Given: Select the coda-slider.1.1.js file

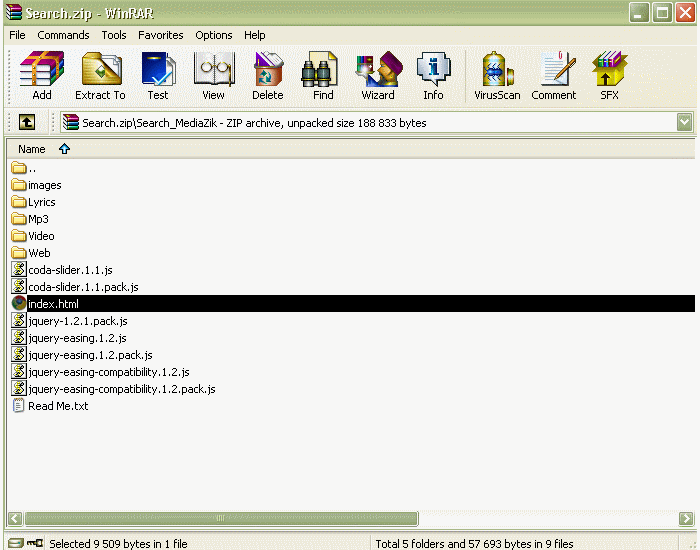Looking at the screenshot, I should pyautogui.click(x=70, y=270).
